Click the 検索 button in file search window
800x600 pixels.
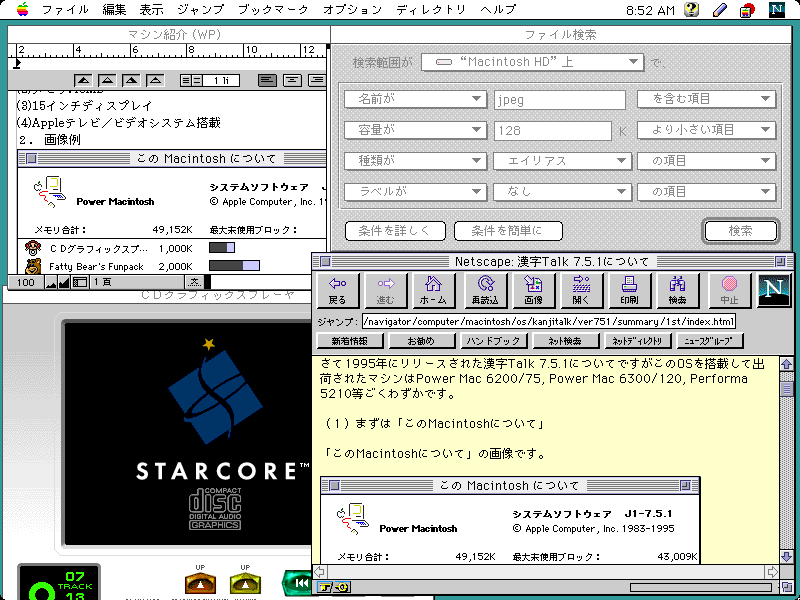740,231
